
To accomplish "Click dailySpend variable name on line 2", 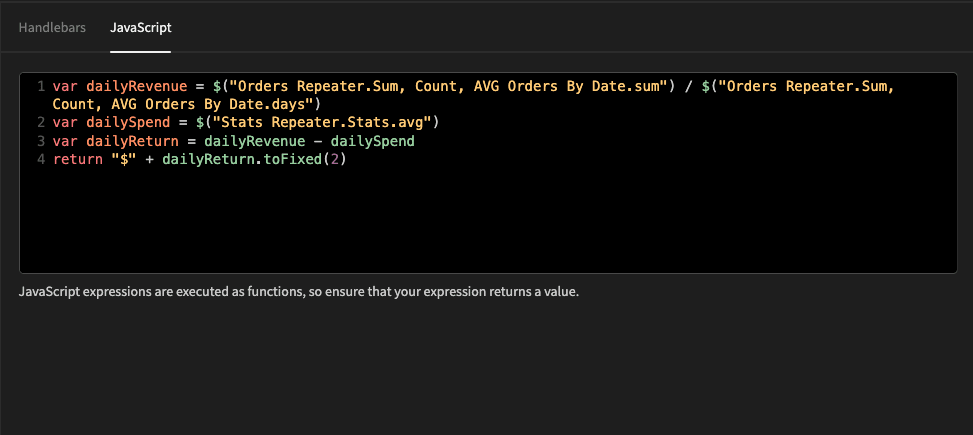I will [128, 123].
